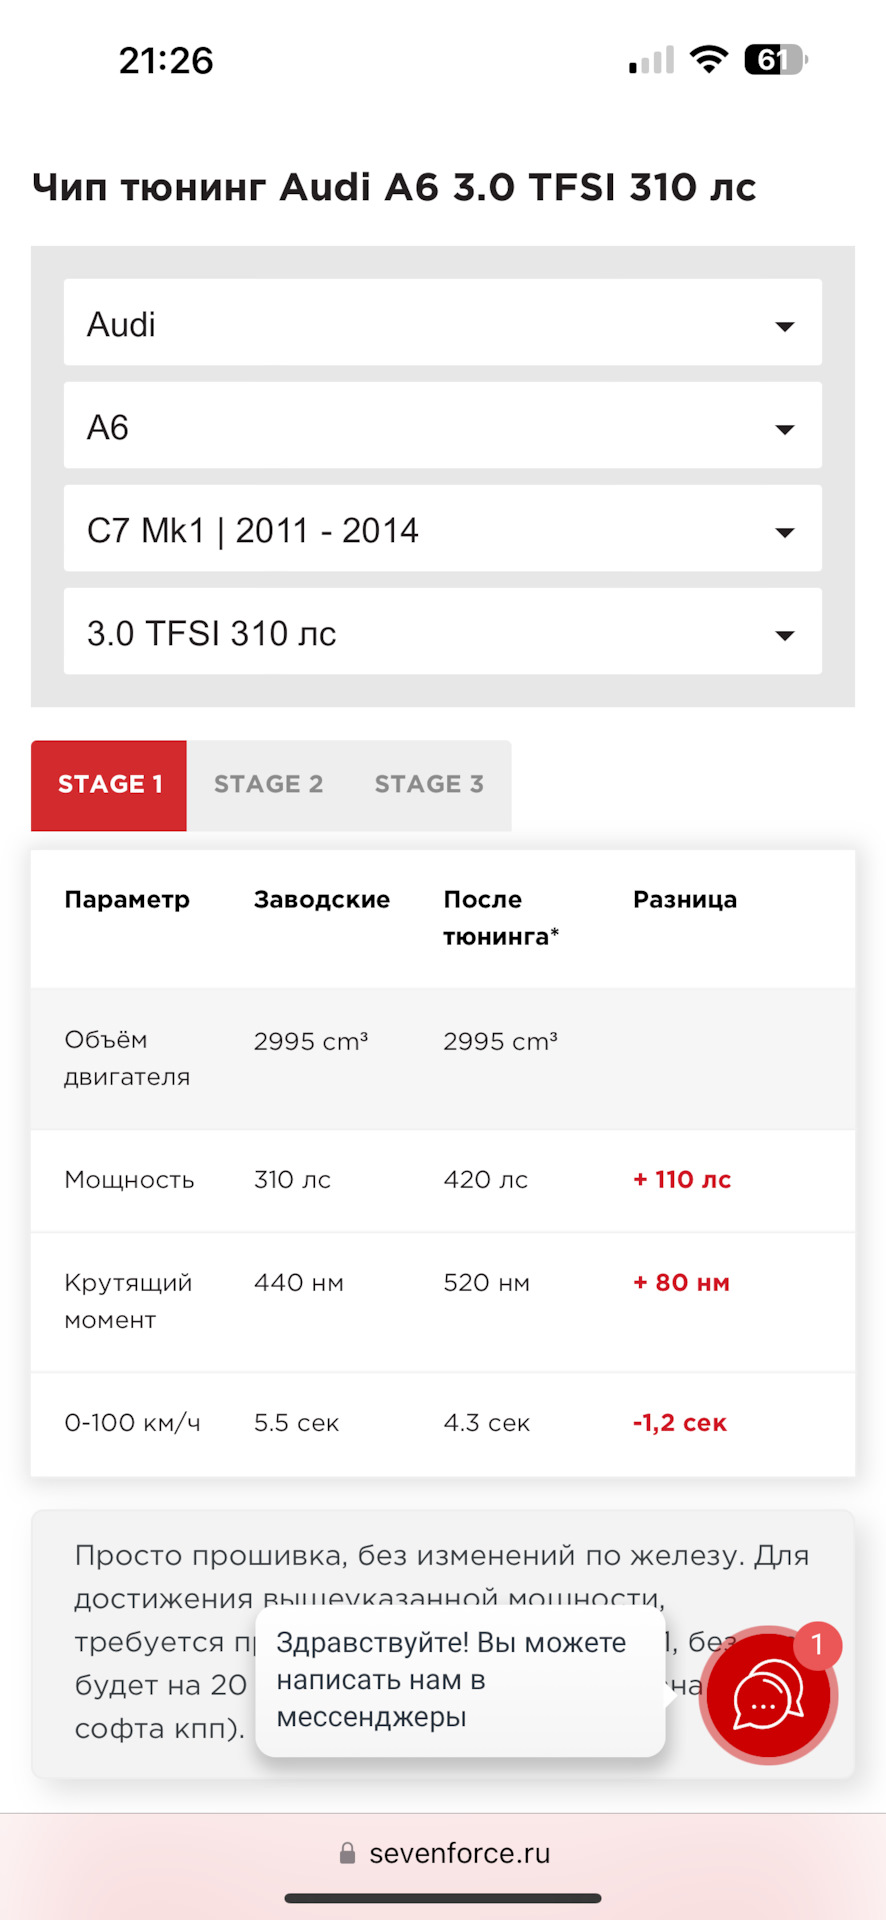
Task: Open the red chat messenger button
Action: tap(768, 1696)
